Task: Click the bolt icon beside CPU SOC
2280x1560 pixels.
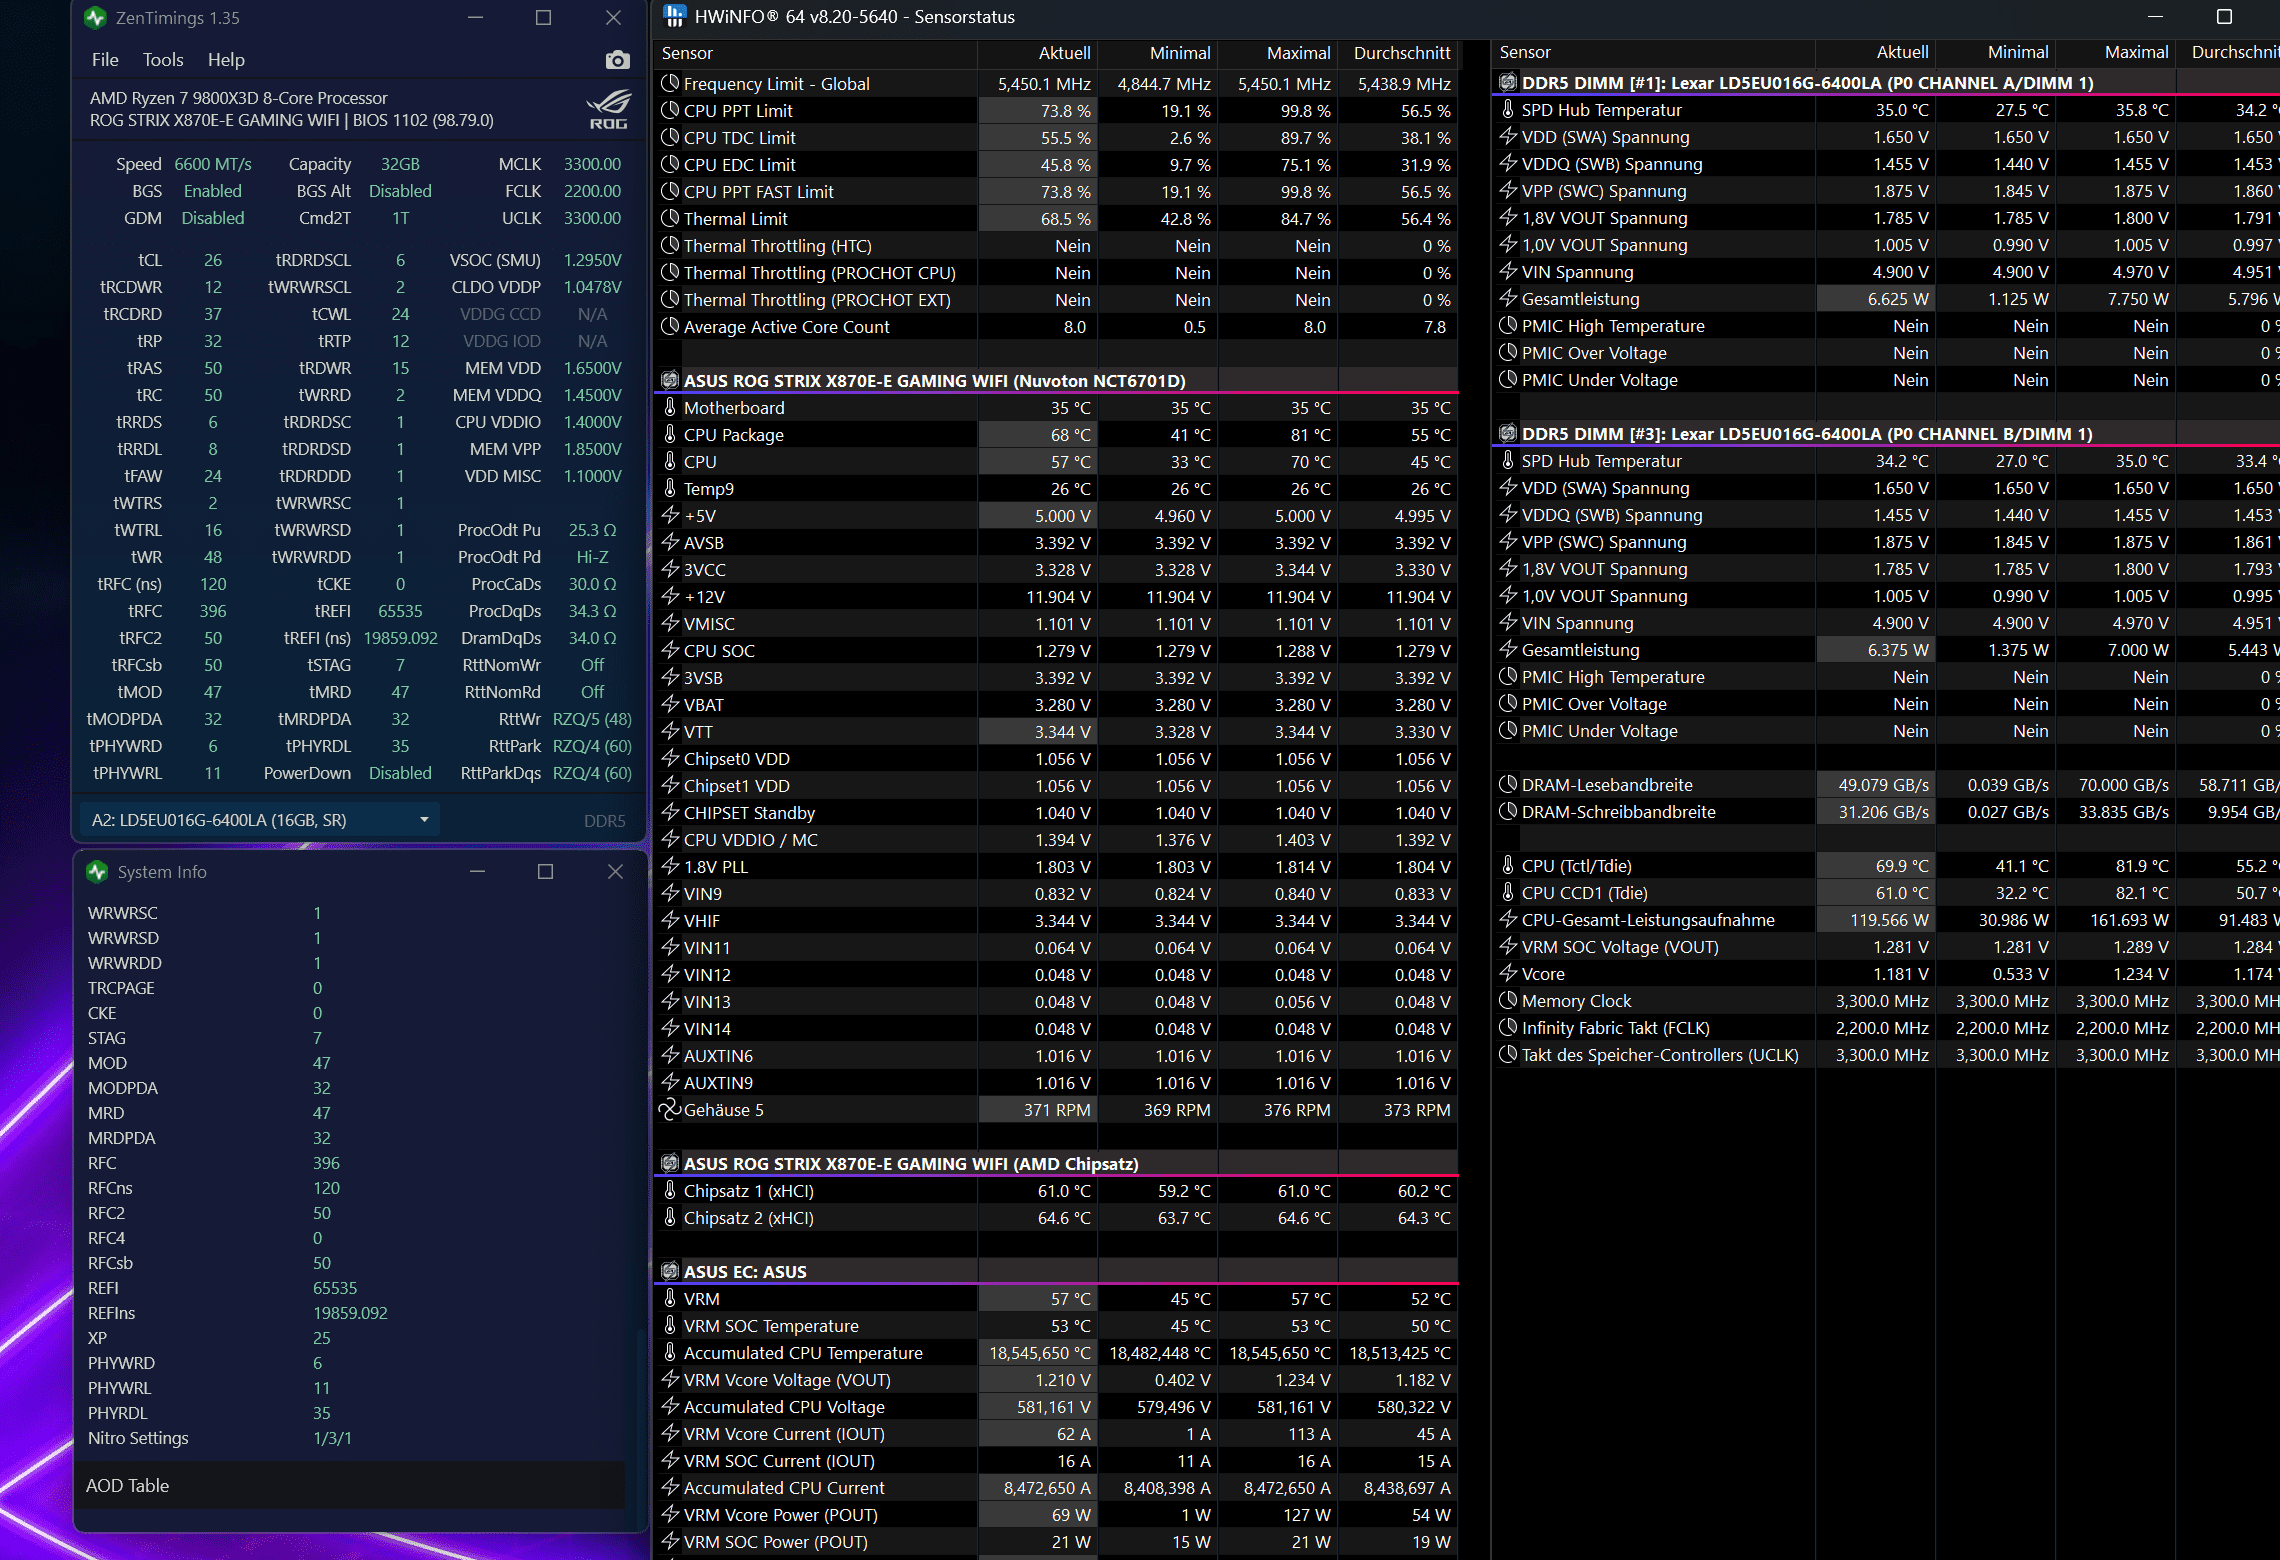Action: click(x=670, y=650)
